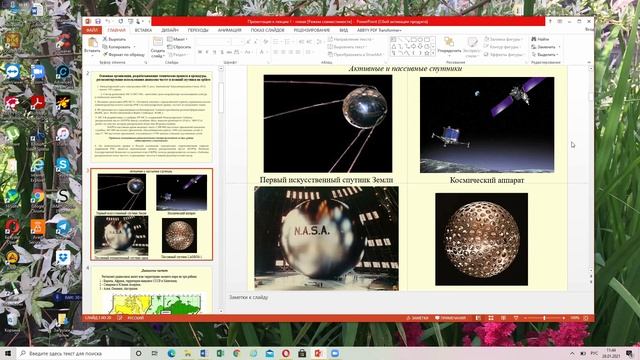
Task: Toggle text shadow in font group
Action: click(x=222, y=52)
